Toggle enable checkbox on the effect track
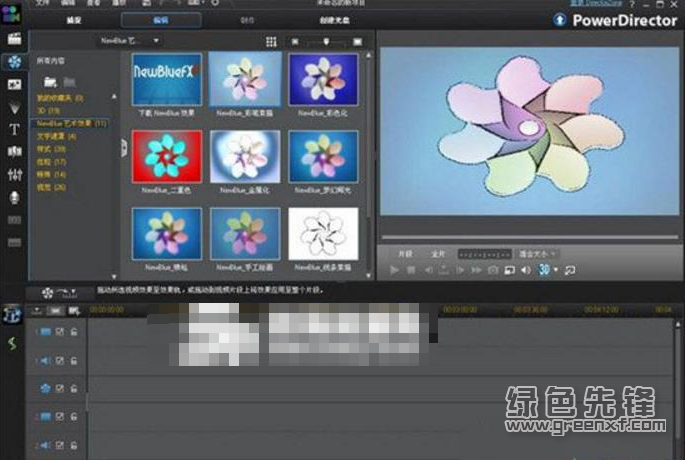 (60, 388)
